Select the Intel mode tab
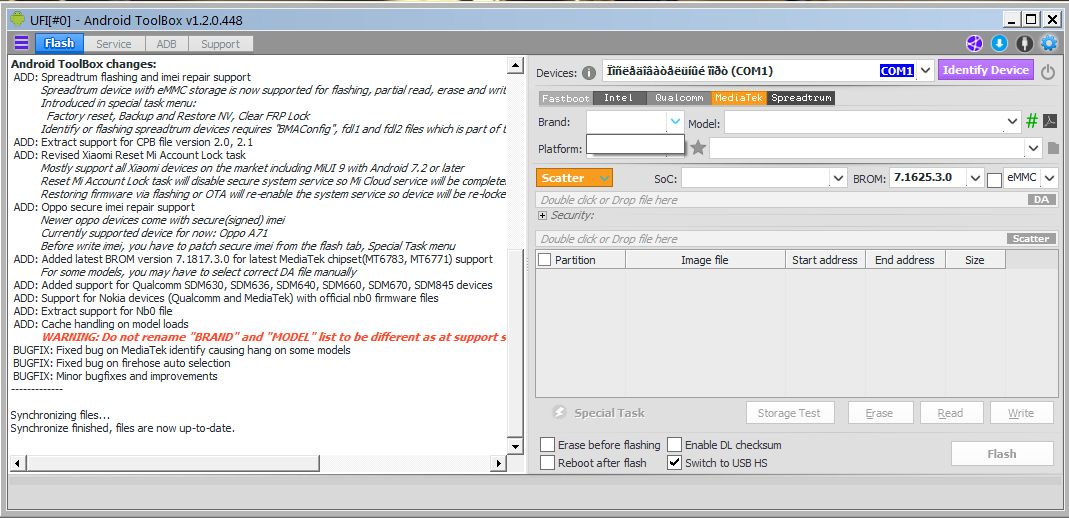Image resolution: width=1069 pixels, height=518 pixels. coord(619,98)
